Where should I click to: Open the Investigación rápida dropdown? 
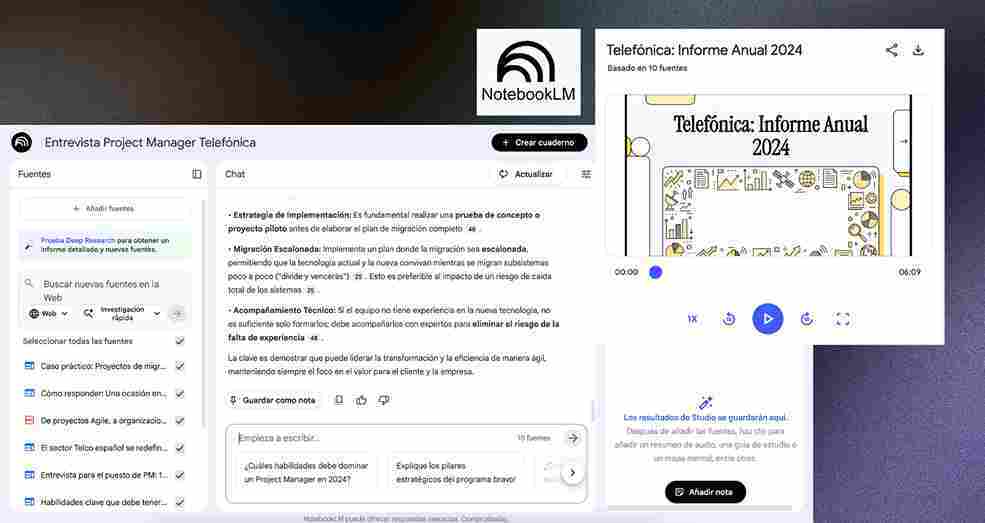tap(122, 313)
